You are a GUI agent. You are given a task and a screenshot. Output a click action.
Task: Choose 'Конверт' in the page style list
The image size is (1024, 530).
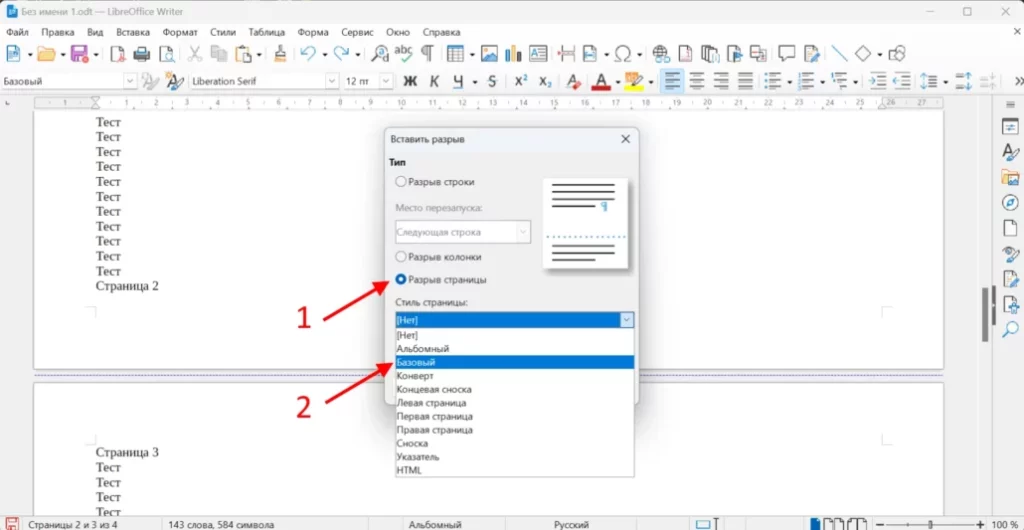(515, 376)
